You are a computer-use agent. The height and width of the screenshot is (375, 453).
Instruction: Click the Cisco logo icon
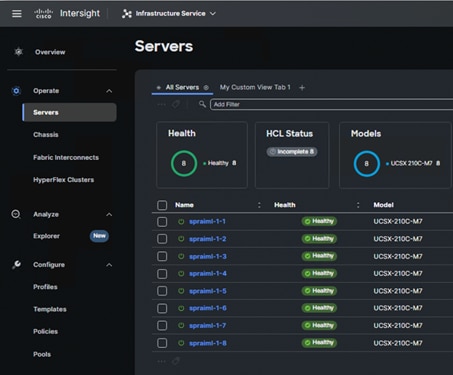click(43, 14)
